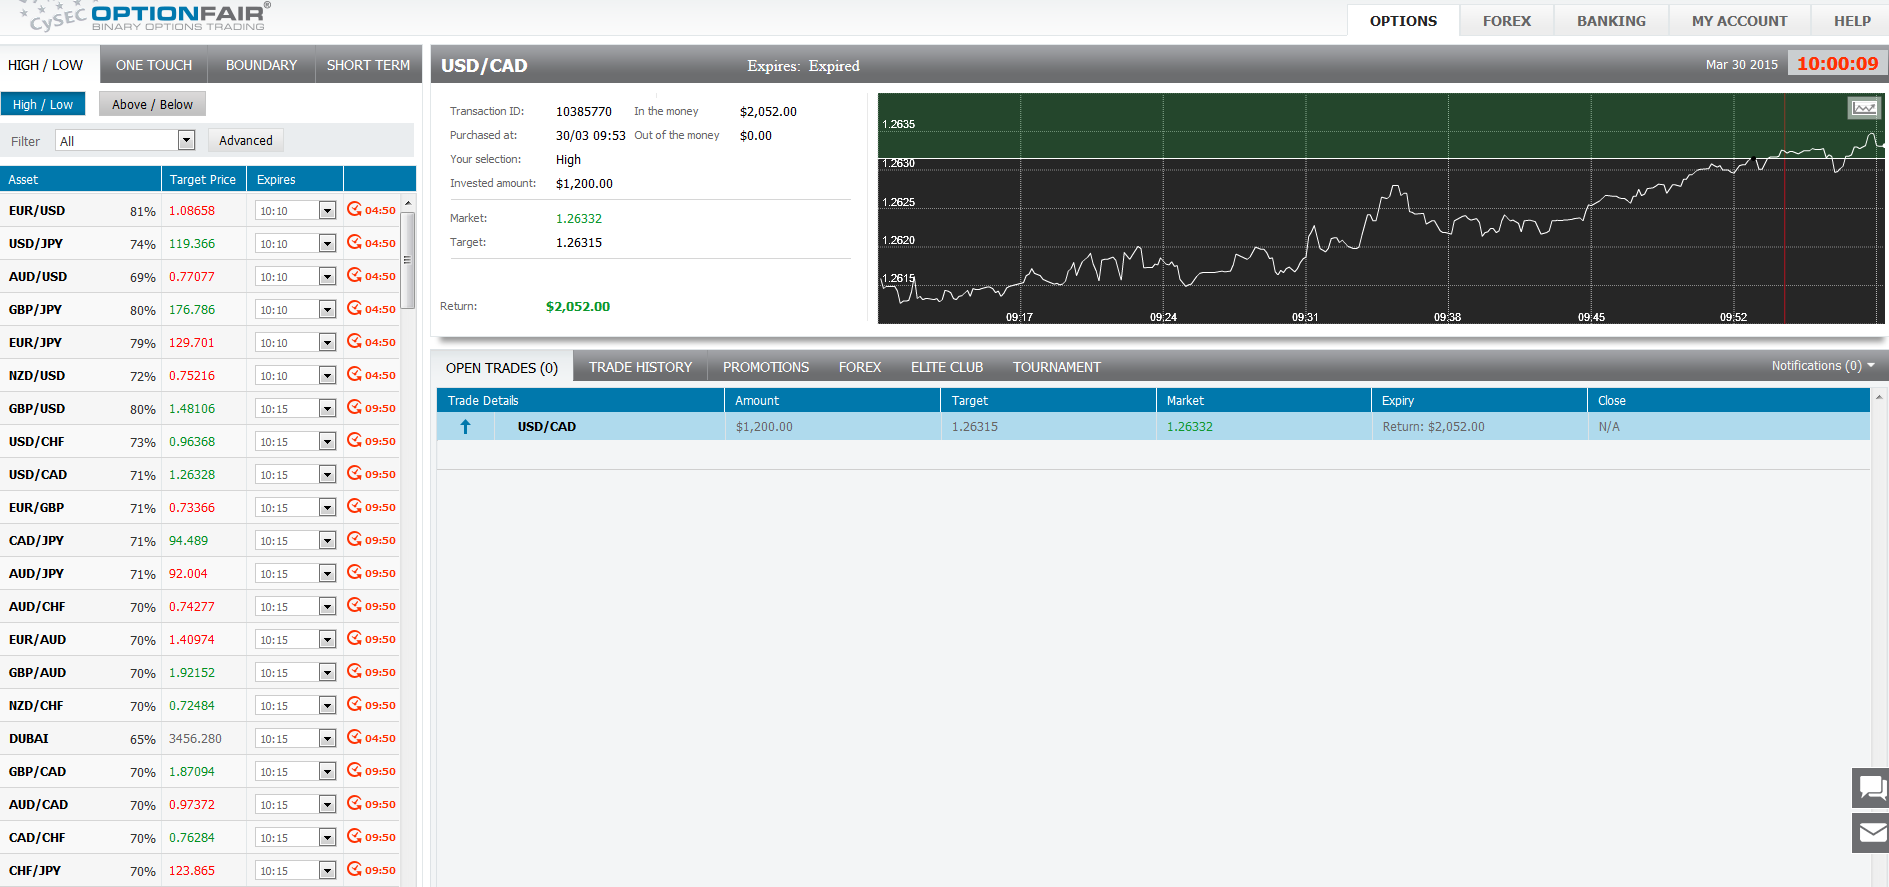Screen dimensions: 1889x887
Task: Click the clock icon in AUD/USD row
Action: point(354,275)
